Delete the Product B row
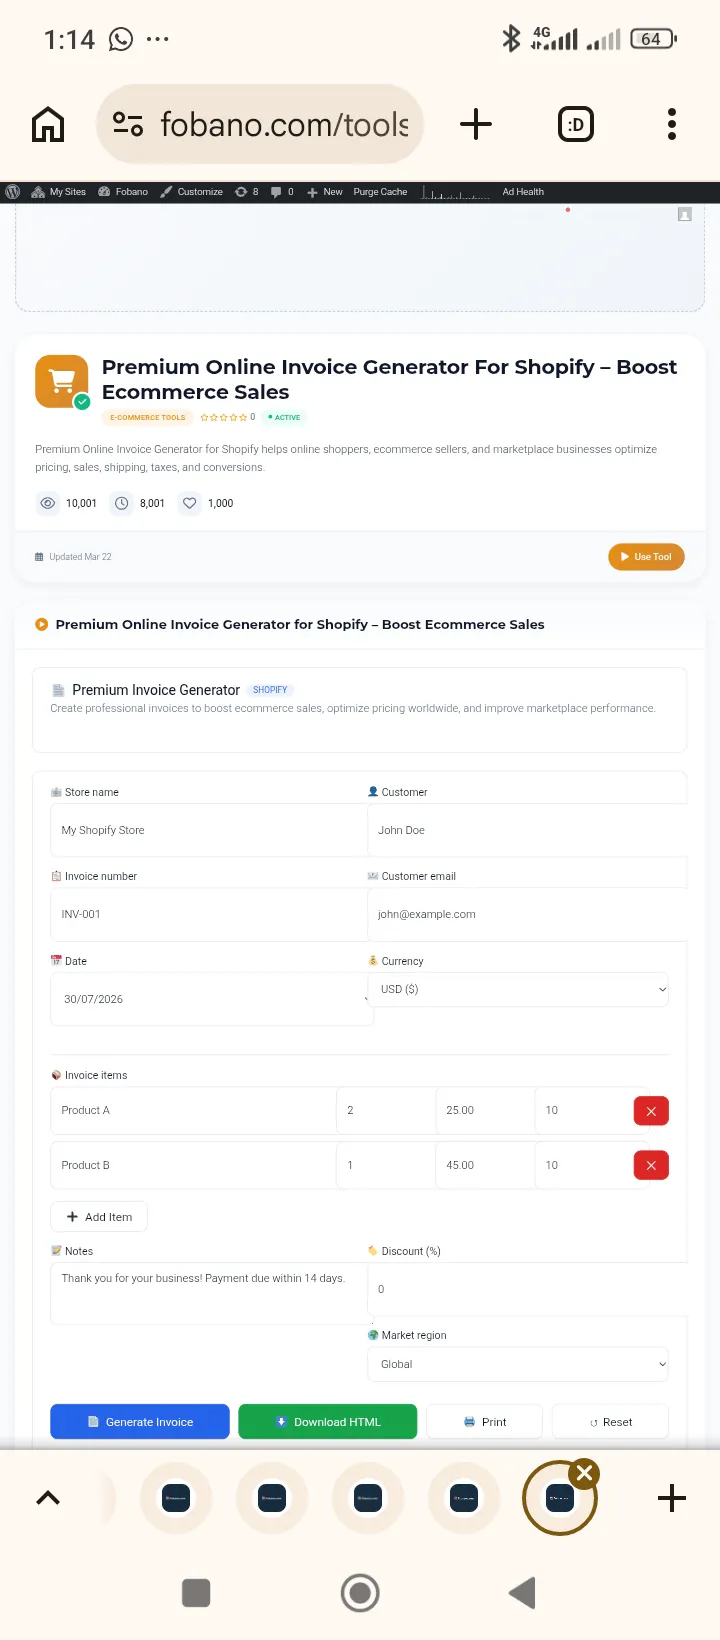This screenshot has height=1640, width=720. tap(651, 1165)
